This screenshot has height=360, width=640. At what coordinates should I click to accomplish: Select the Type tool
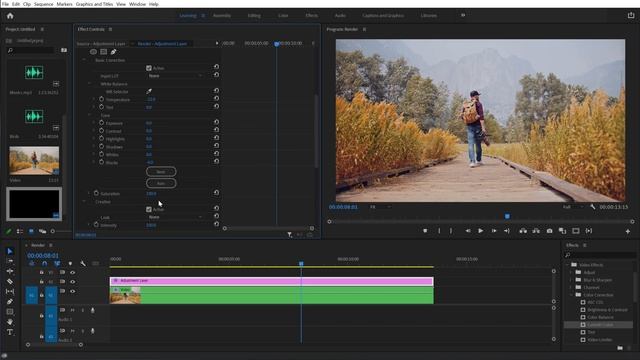click(x=10, y=332)
